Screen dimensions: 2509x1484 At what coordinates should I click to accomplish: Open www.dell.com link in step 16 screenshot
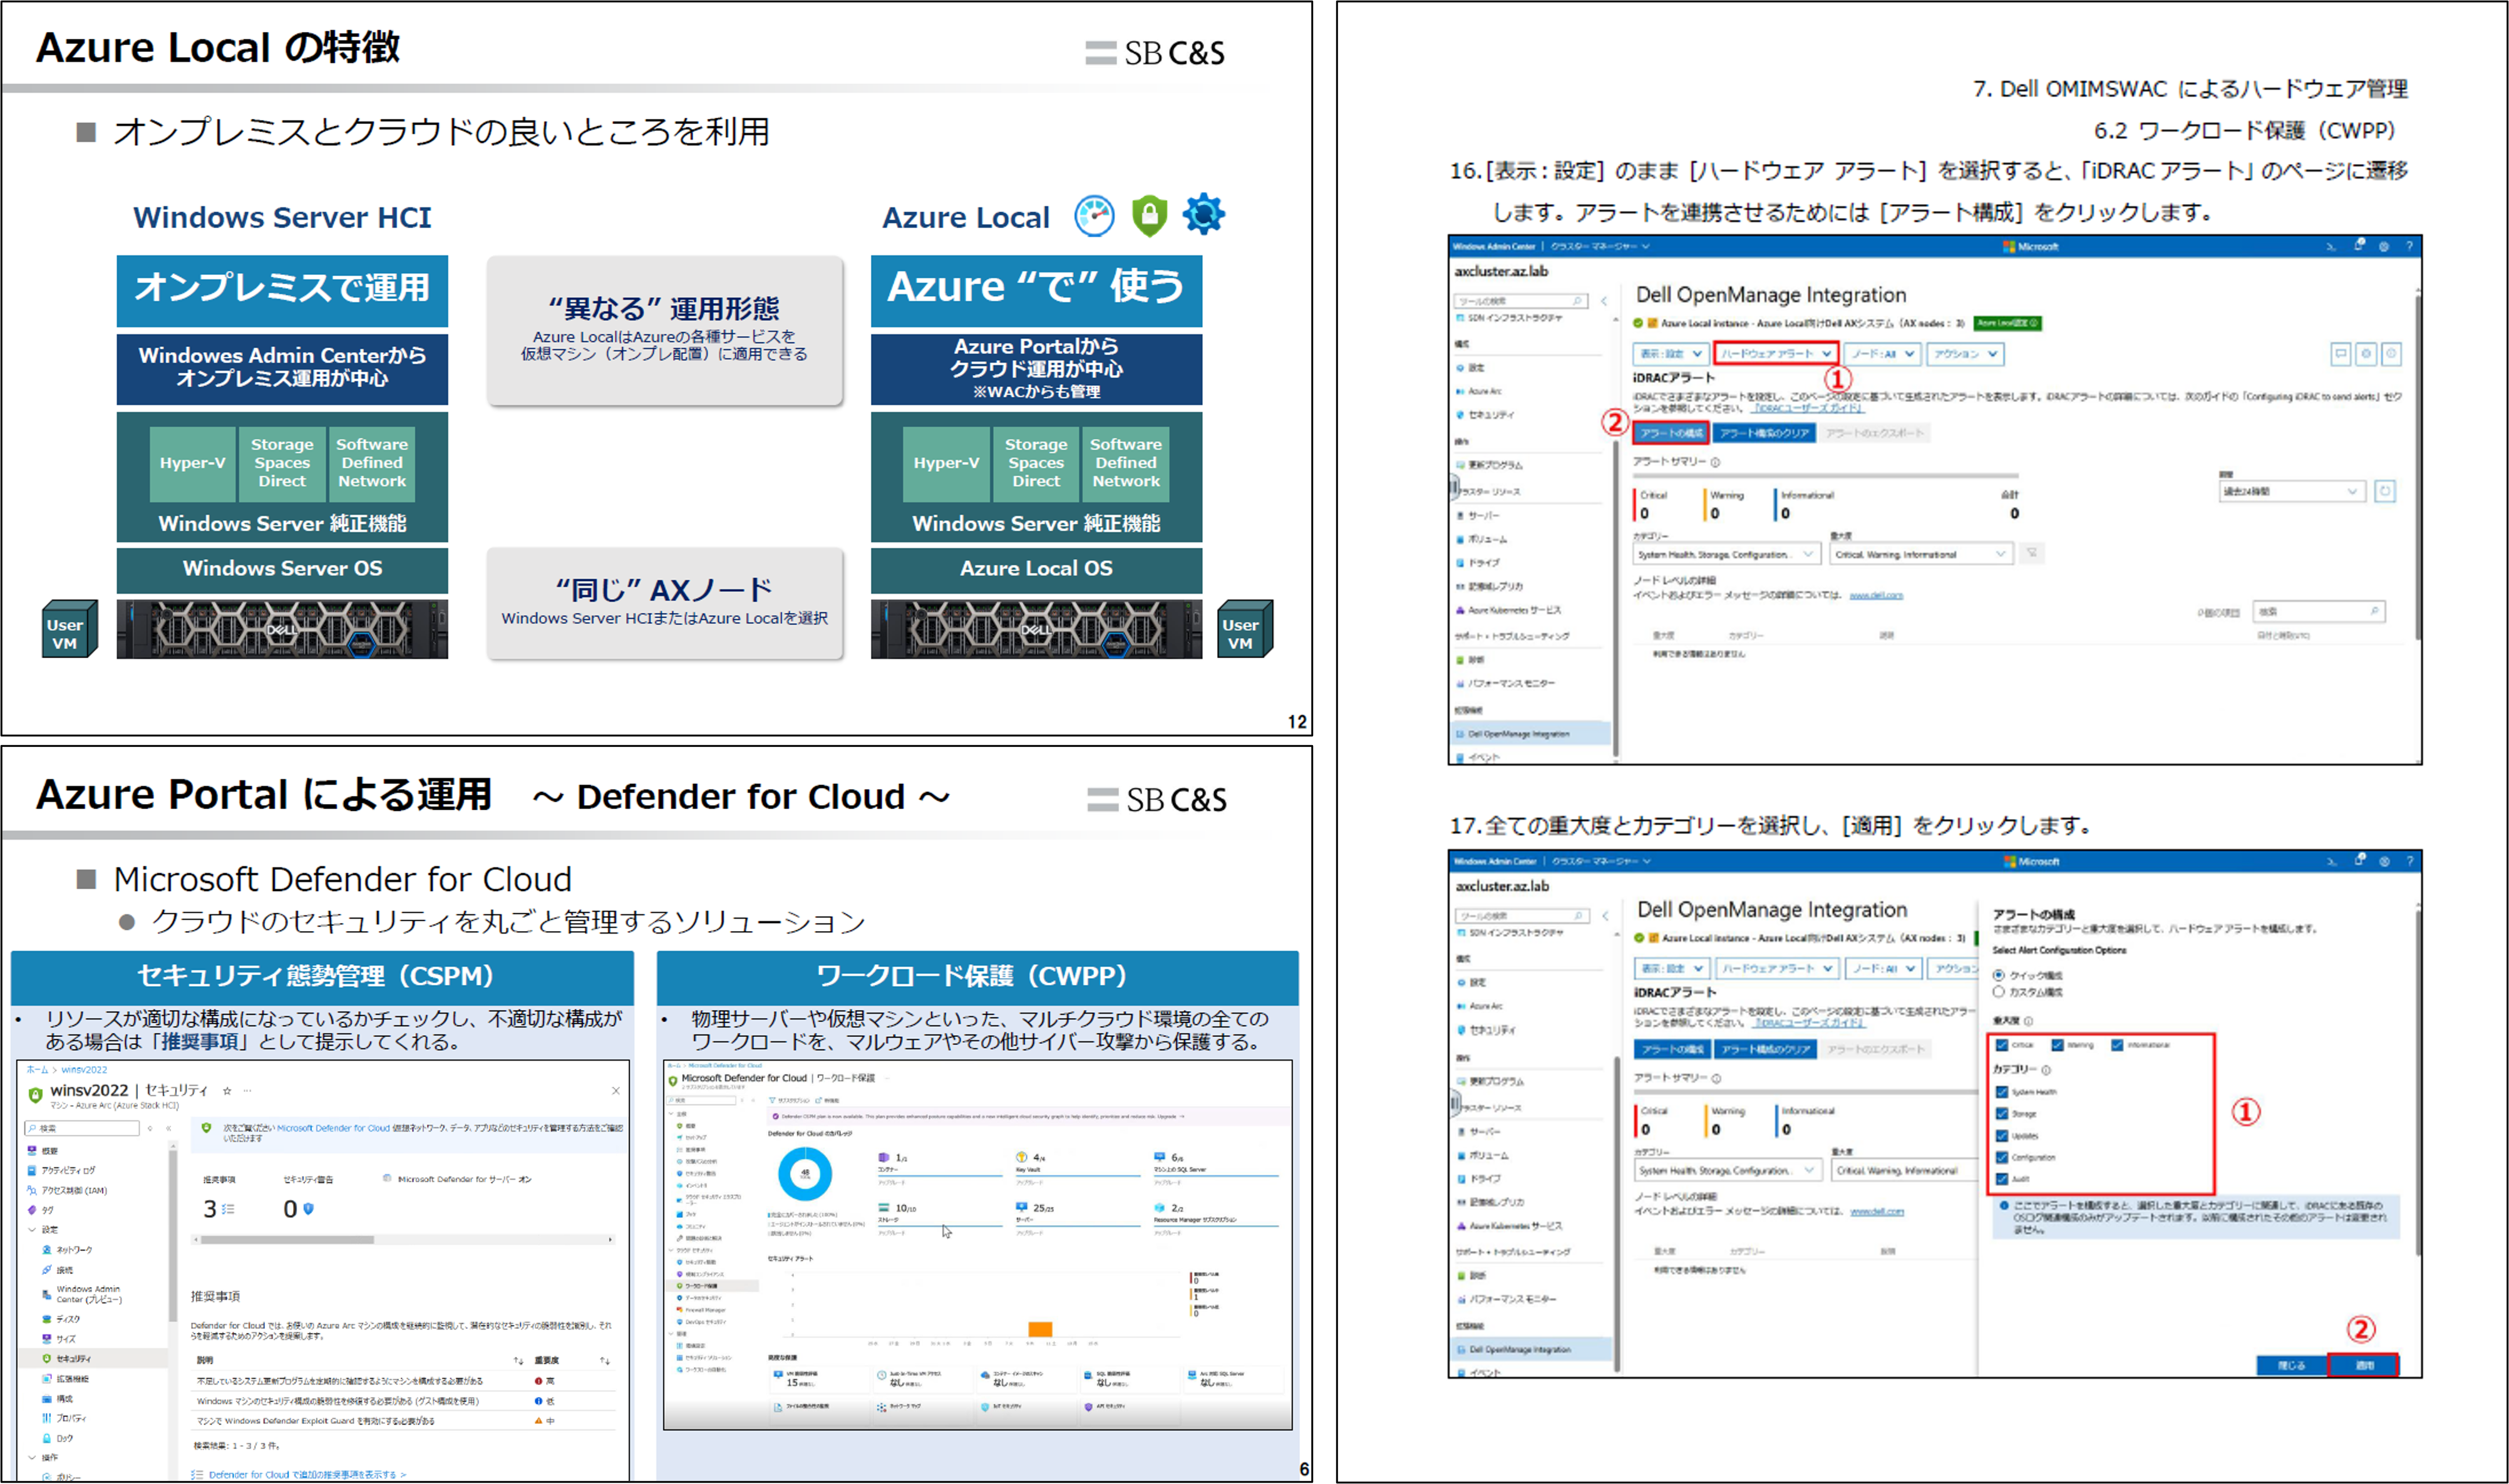(1876, 595)
